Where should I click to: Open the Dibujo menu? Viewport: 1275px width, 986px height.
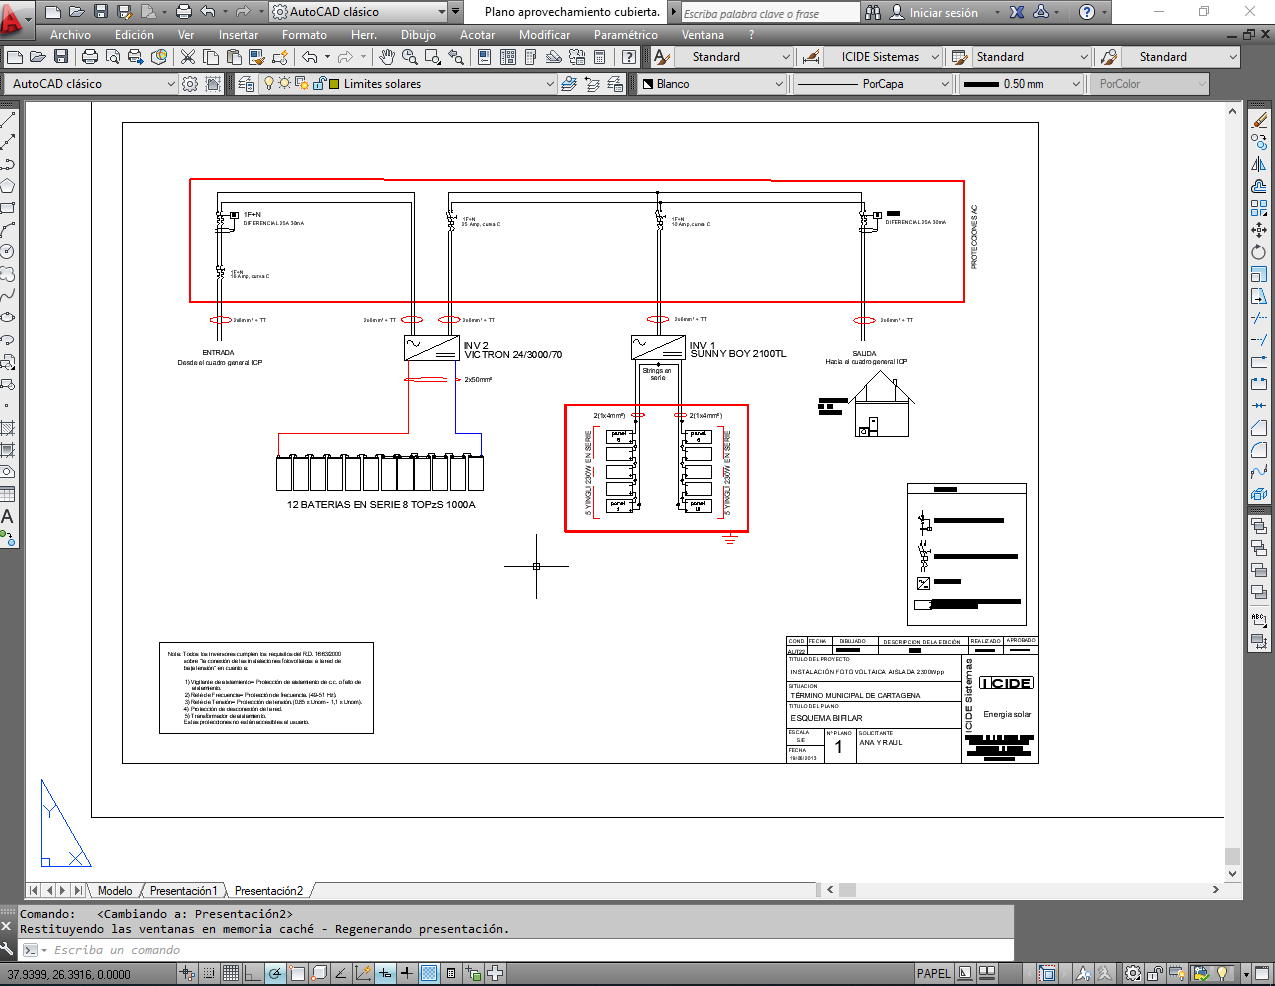click(418, 35)
